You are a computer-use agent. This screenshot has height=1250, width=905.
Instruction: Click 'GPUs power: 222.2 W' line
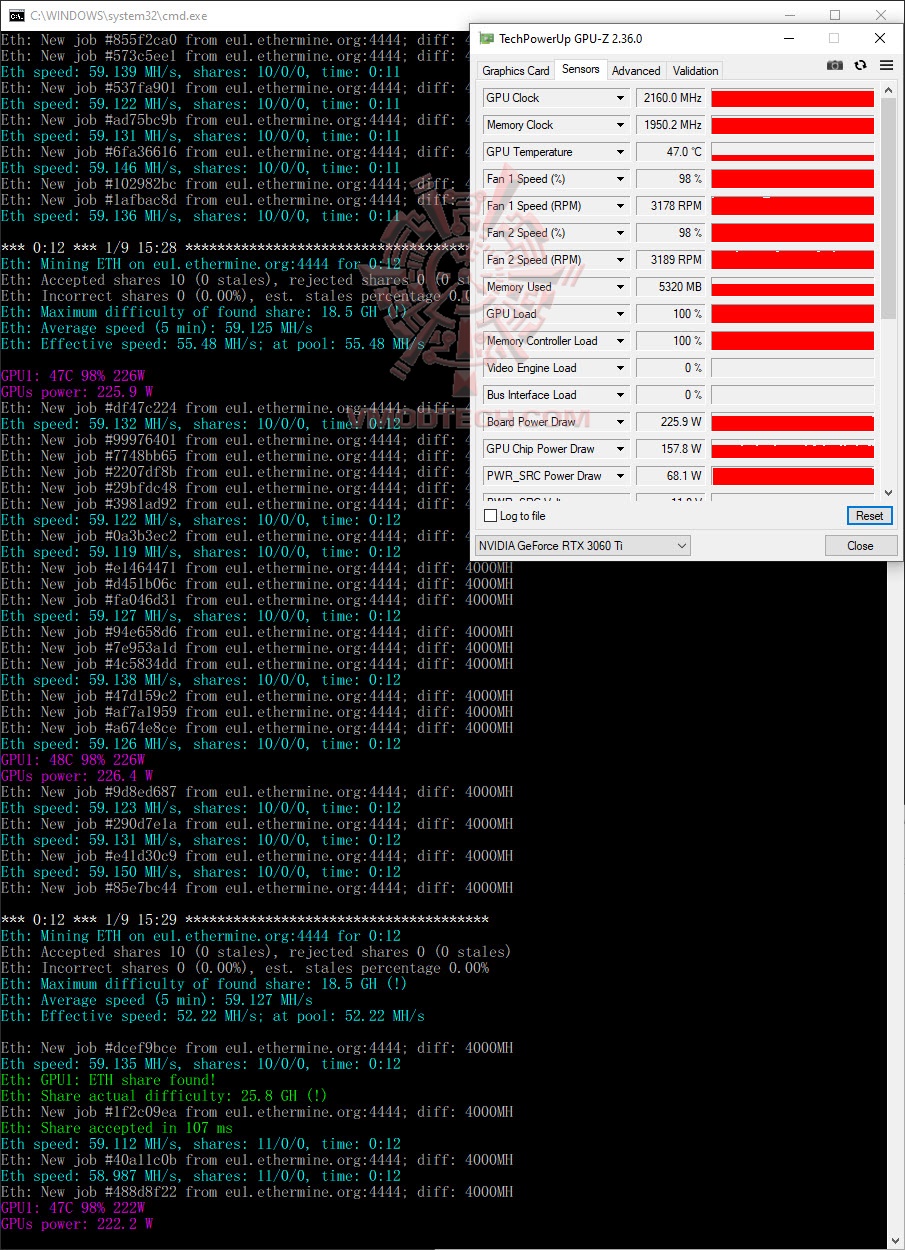click(77, 1224)
